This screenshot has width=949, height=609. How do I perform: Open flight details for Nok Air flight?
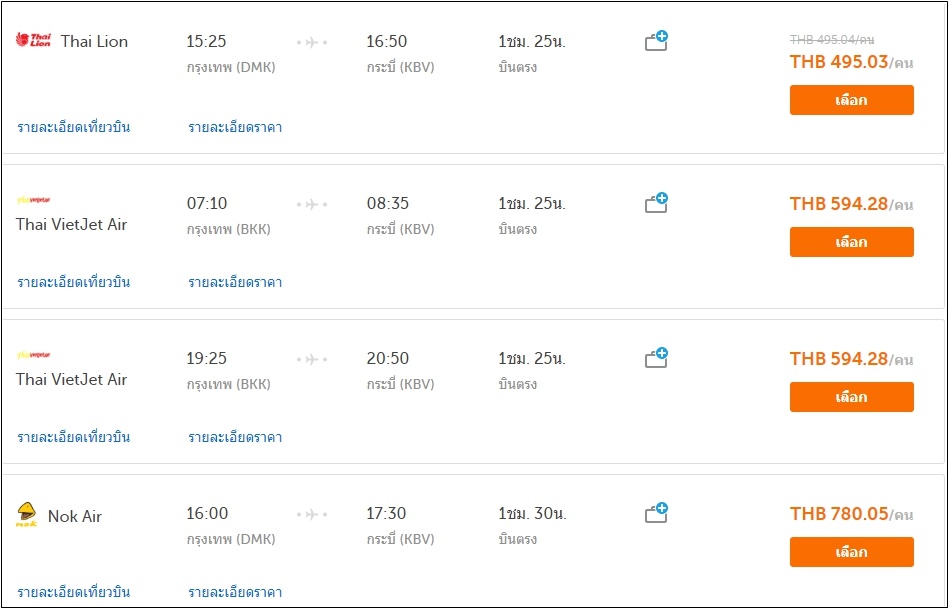point(73,592)
